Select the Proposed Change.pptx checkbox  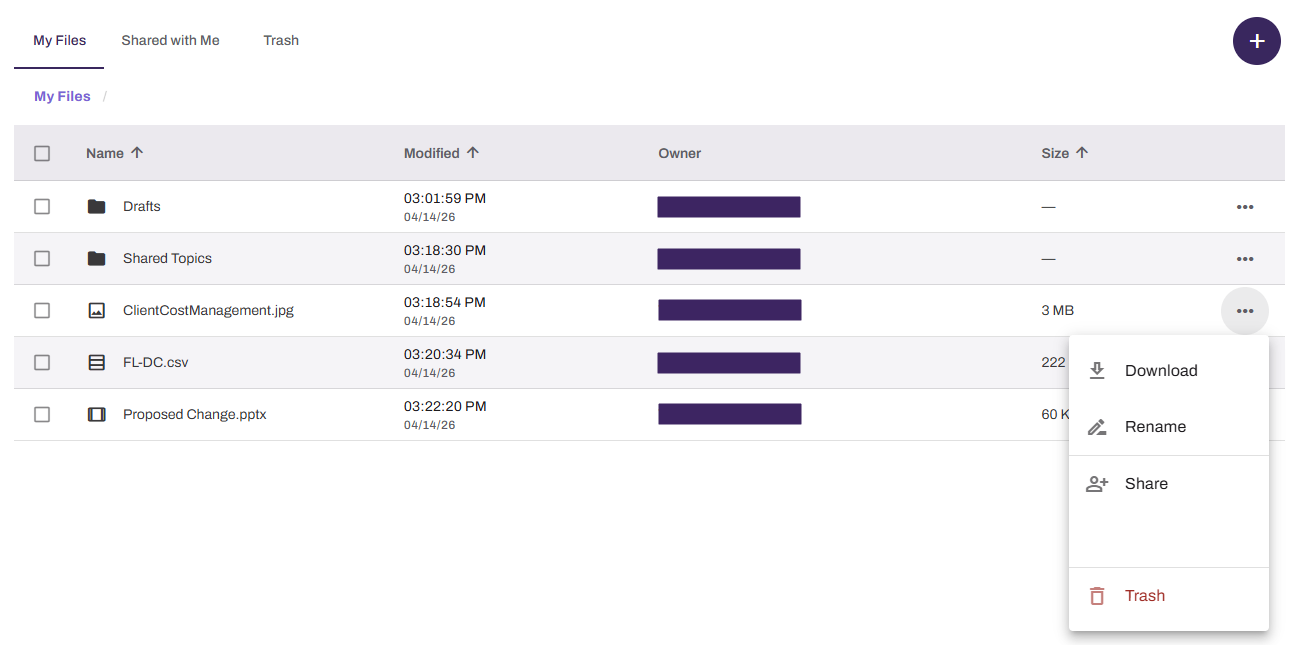pos(42,414)
